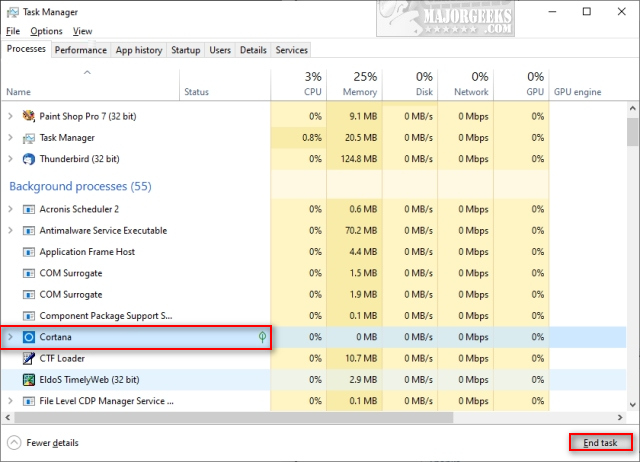Click the horizontal scrollbar left arrow
Viewport: 640px width, 462px height.
click(x=7, y=418)
